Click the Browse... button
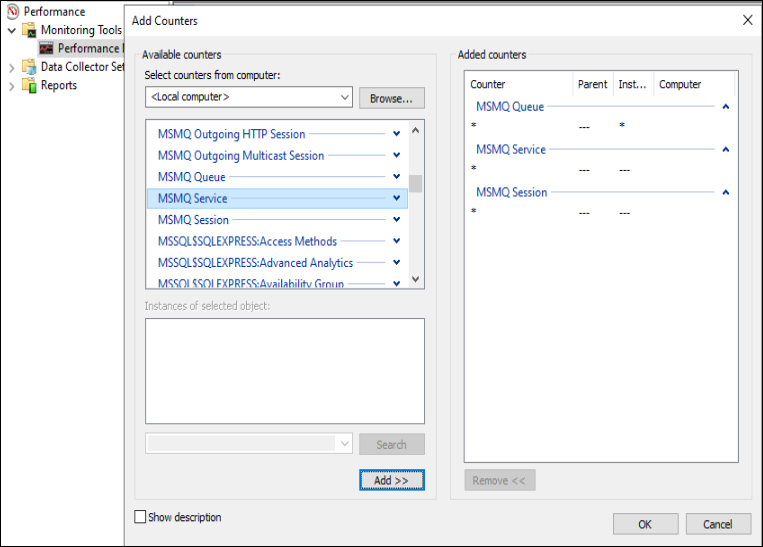Image resolution: width=763 pixels, height=547 pixels. point(391,98)
